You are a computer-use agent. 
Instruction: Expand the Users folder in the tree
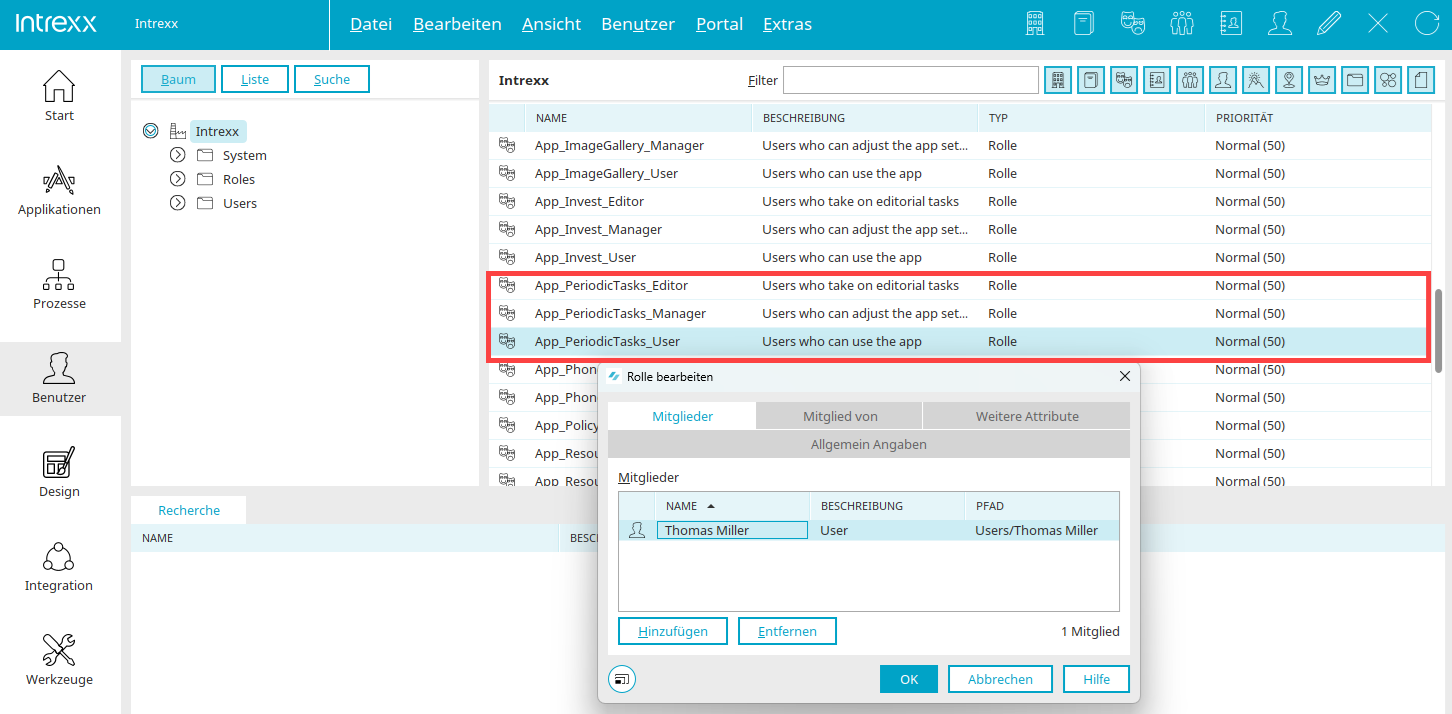178,203
